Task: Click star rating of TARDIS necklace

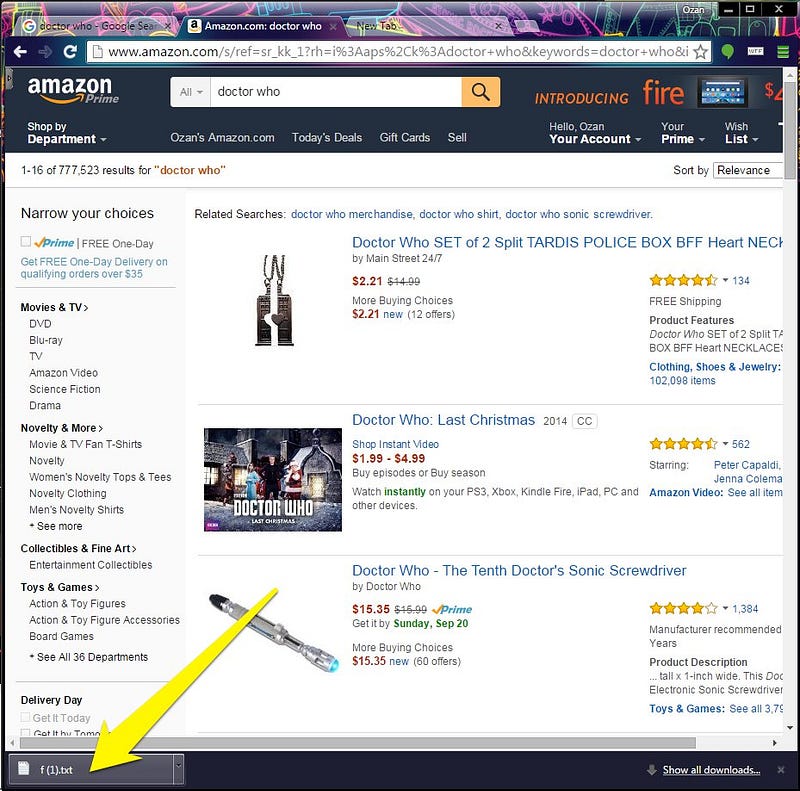Action: [x=683, y=280]
